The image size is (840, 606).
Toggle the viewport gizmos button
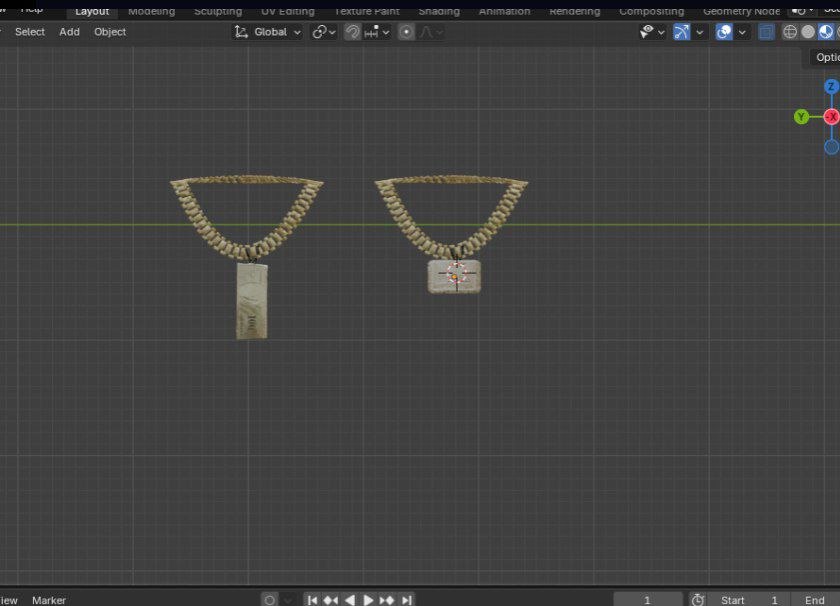pos(681,32)
